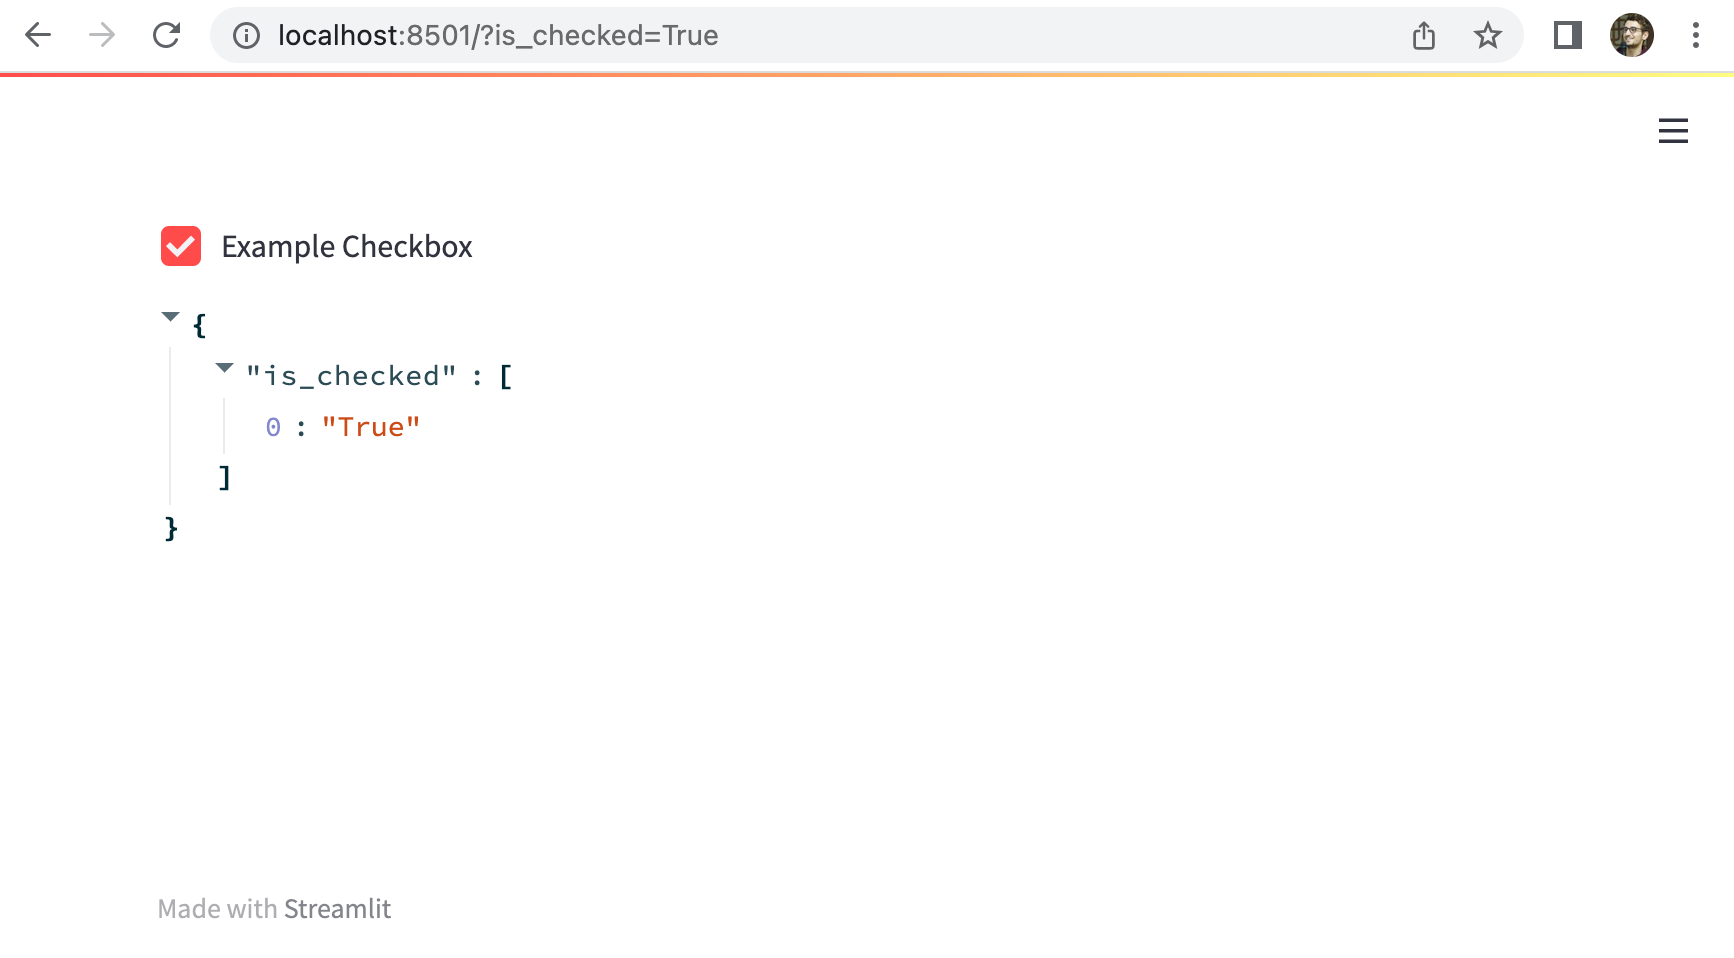The width and height of the screenshot is (1734, 958).
Task: Click the browser forward arrow
Action: [x=102, y=36]
